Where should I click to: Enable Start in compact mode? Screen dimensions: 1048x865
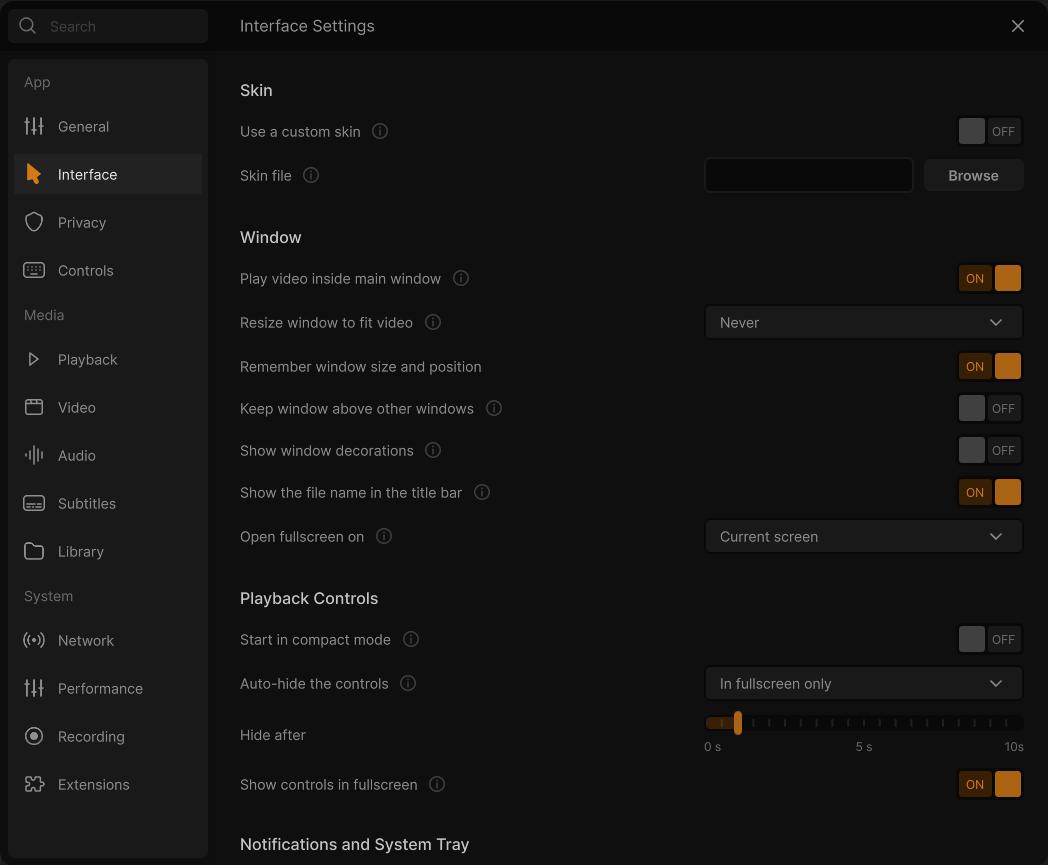pos(990,640)
